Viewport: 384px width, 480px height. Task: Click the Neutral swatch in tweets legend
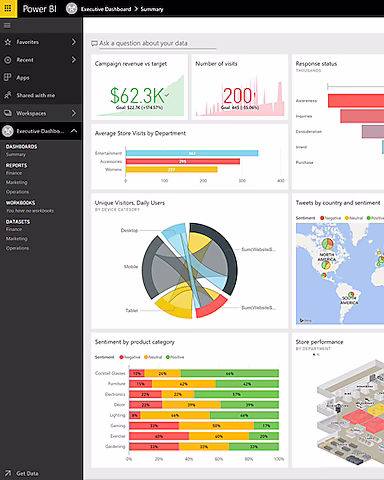point(347,218)
